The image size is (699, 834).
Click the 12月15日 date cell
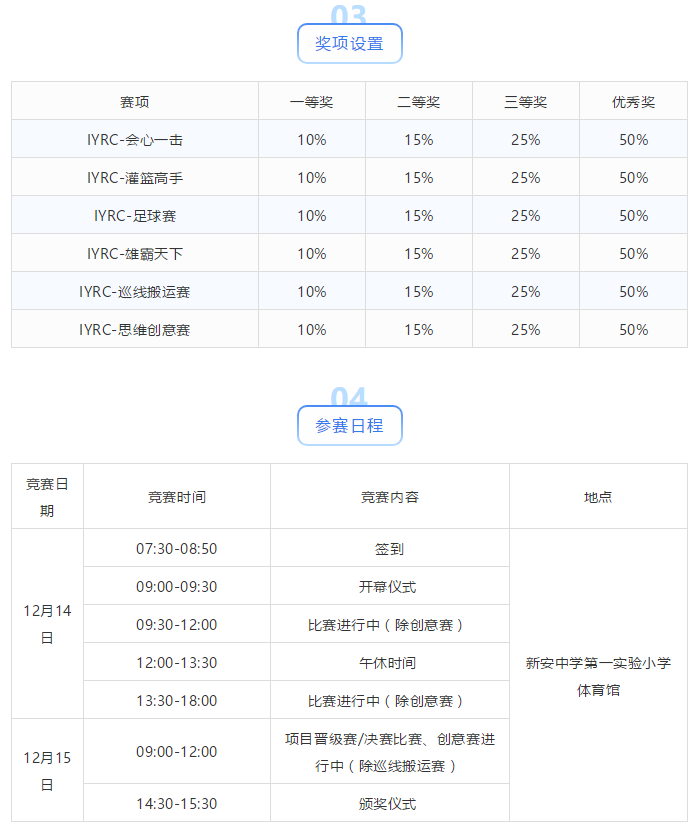click(x=47, y=770)
